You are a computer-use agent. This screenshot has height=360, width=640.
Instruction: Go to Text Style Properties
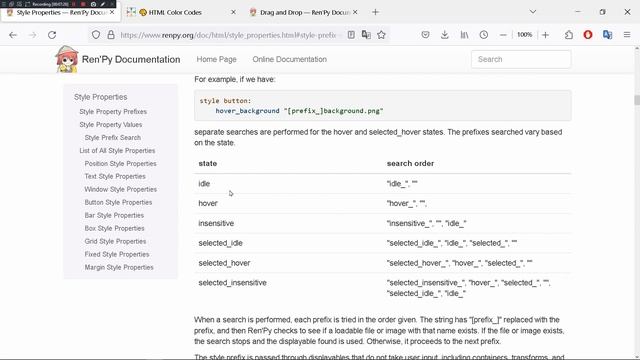[x=115, y=176]
